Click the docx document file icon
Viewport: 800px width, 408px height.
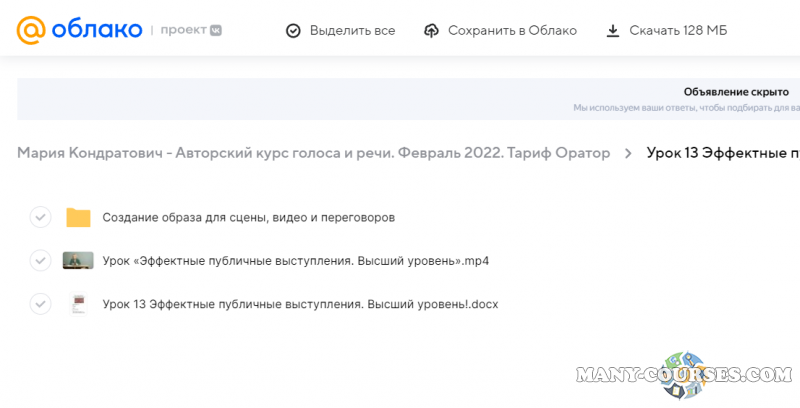[x=78, y=304]
